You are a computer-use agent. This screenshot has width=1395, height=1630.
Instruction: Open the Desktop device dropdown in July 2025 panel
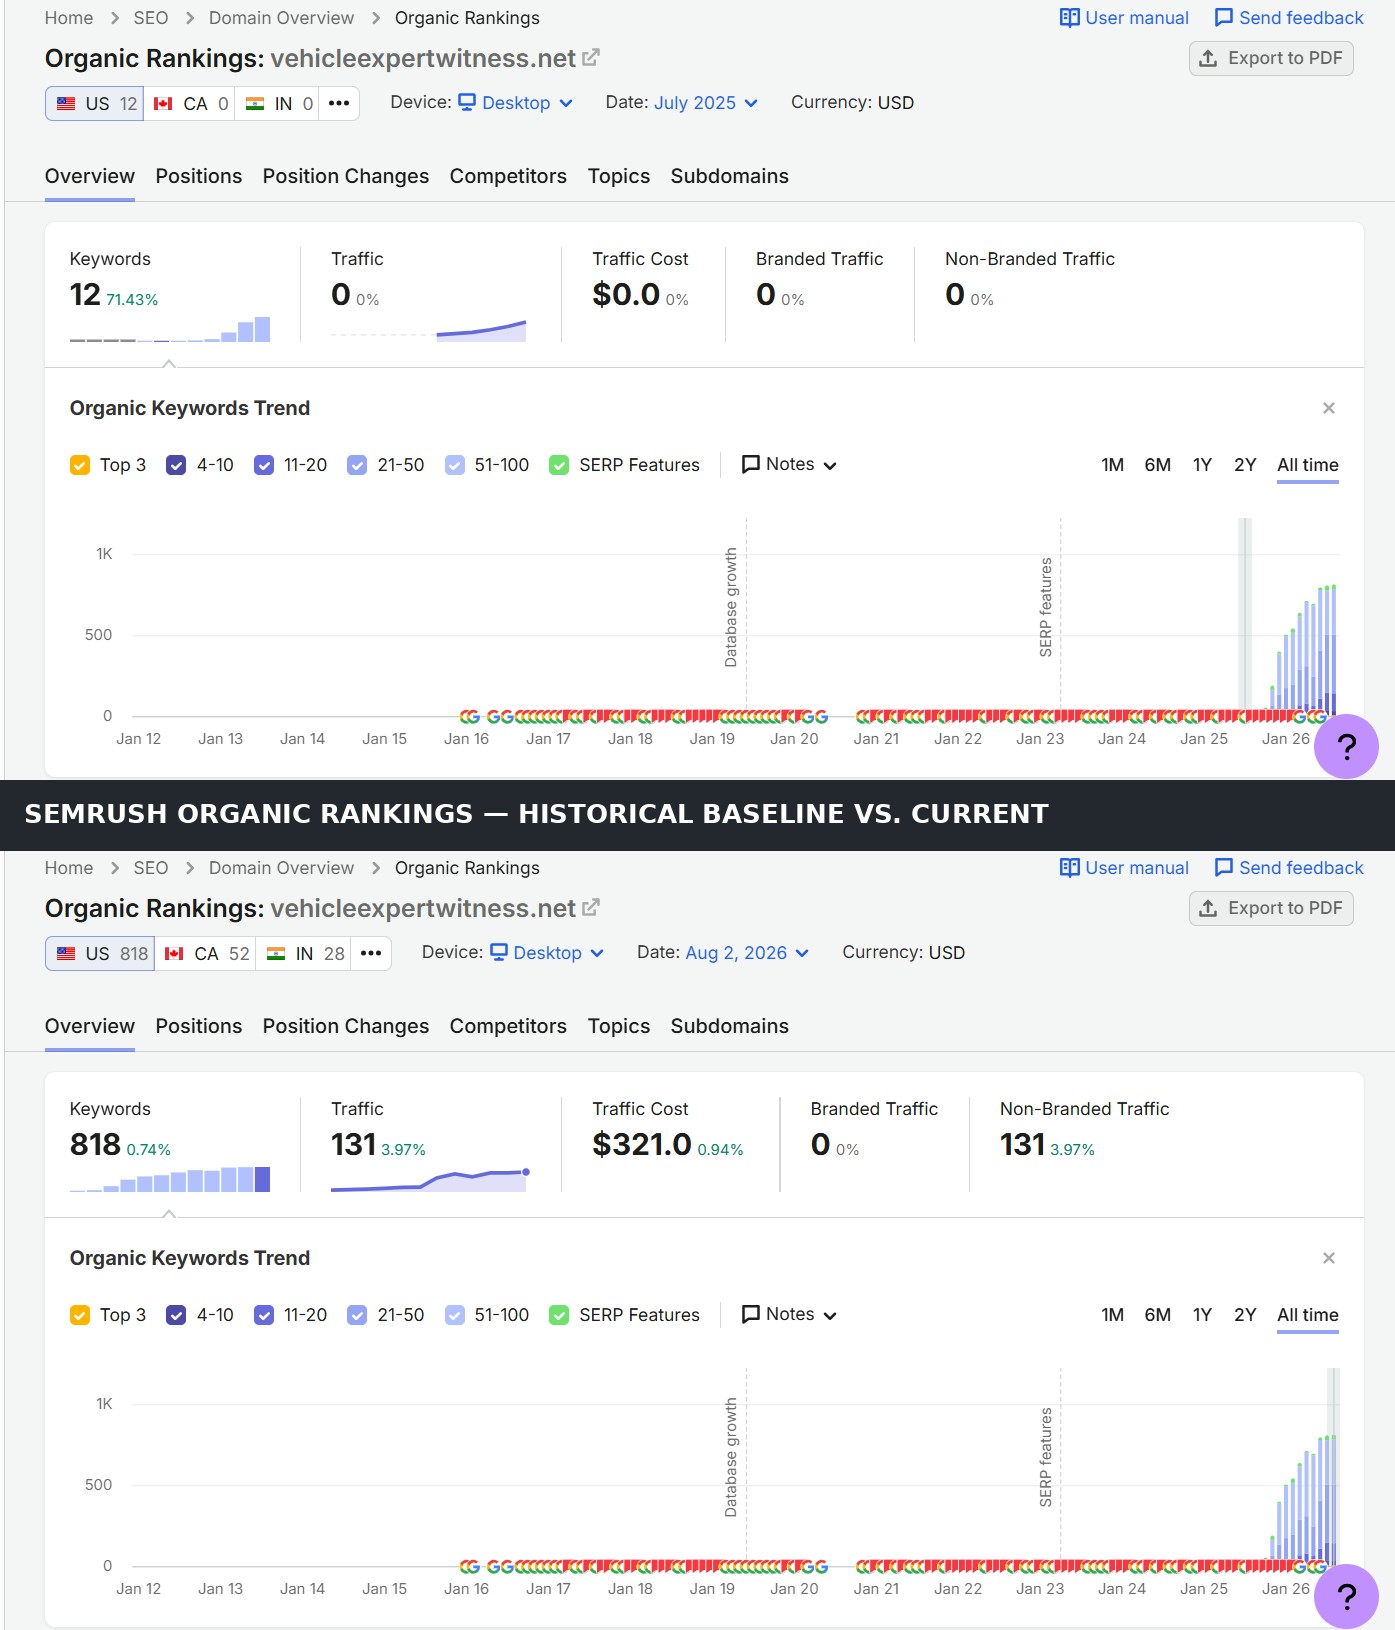point(516,102)
